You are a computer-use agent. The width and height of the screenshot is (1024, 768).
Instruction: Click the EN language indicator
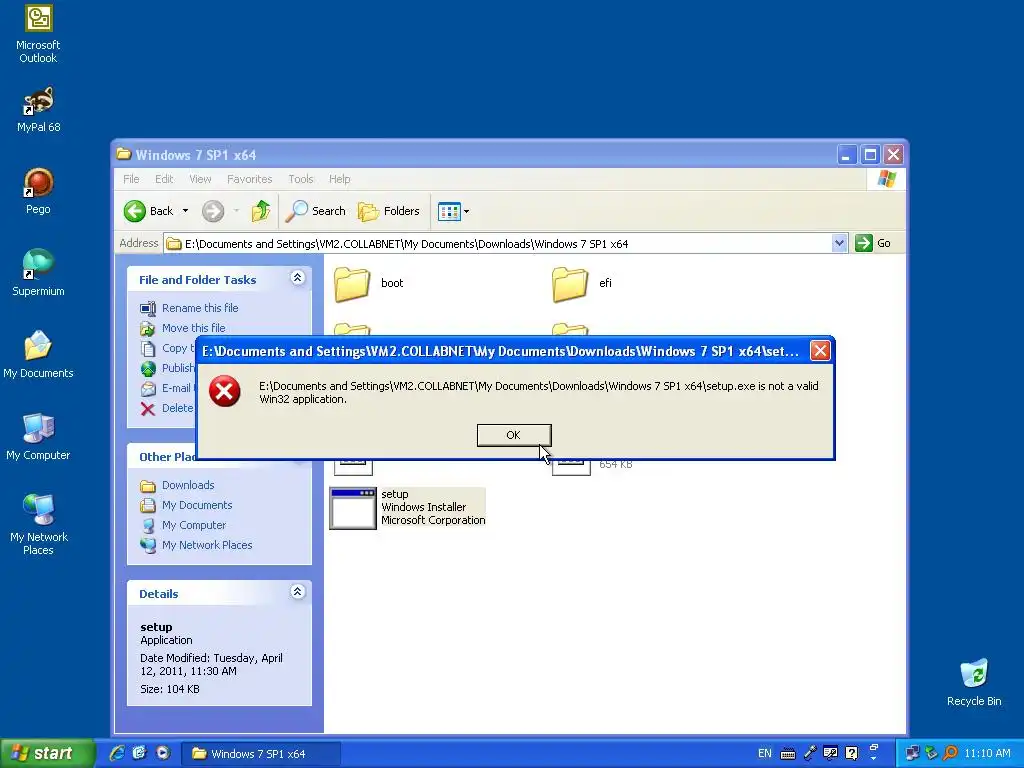(x=765, y=754)
